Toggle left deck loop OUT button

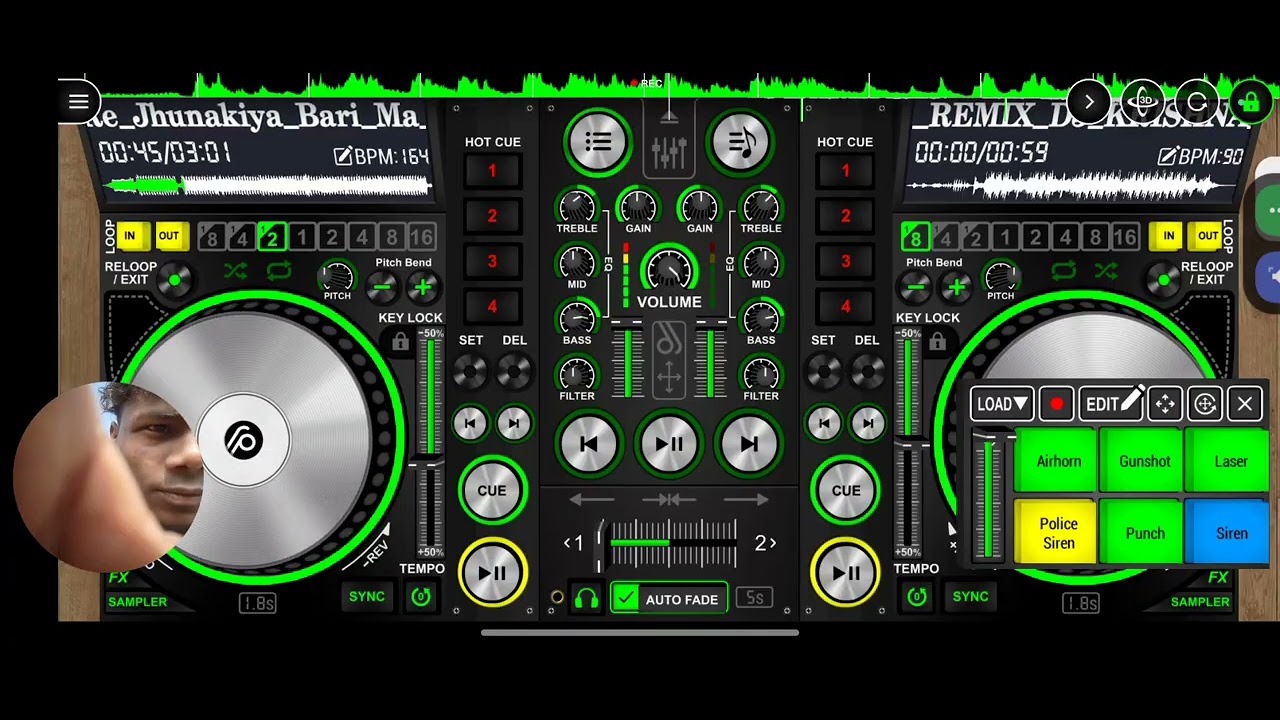[169, 236]
